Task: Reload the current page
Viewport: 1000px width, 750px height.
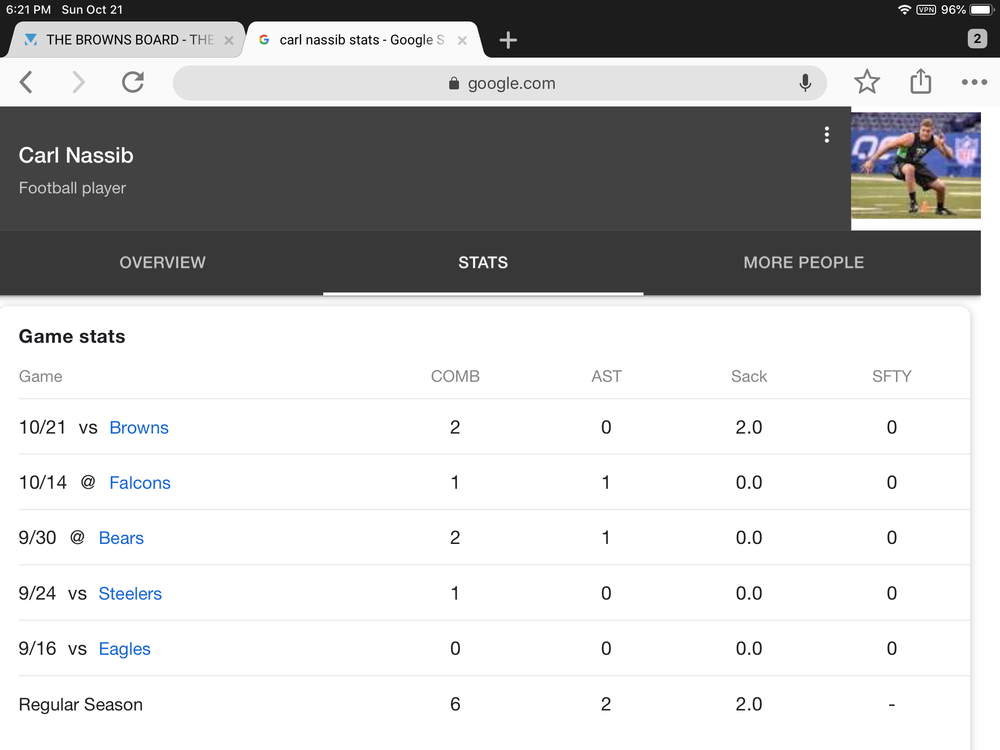Action: tap(133, 82)
